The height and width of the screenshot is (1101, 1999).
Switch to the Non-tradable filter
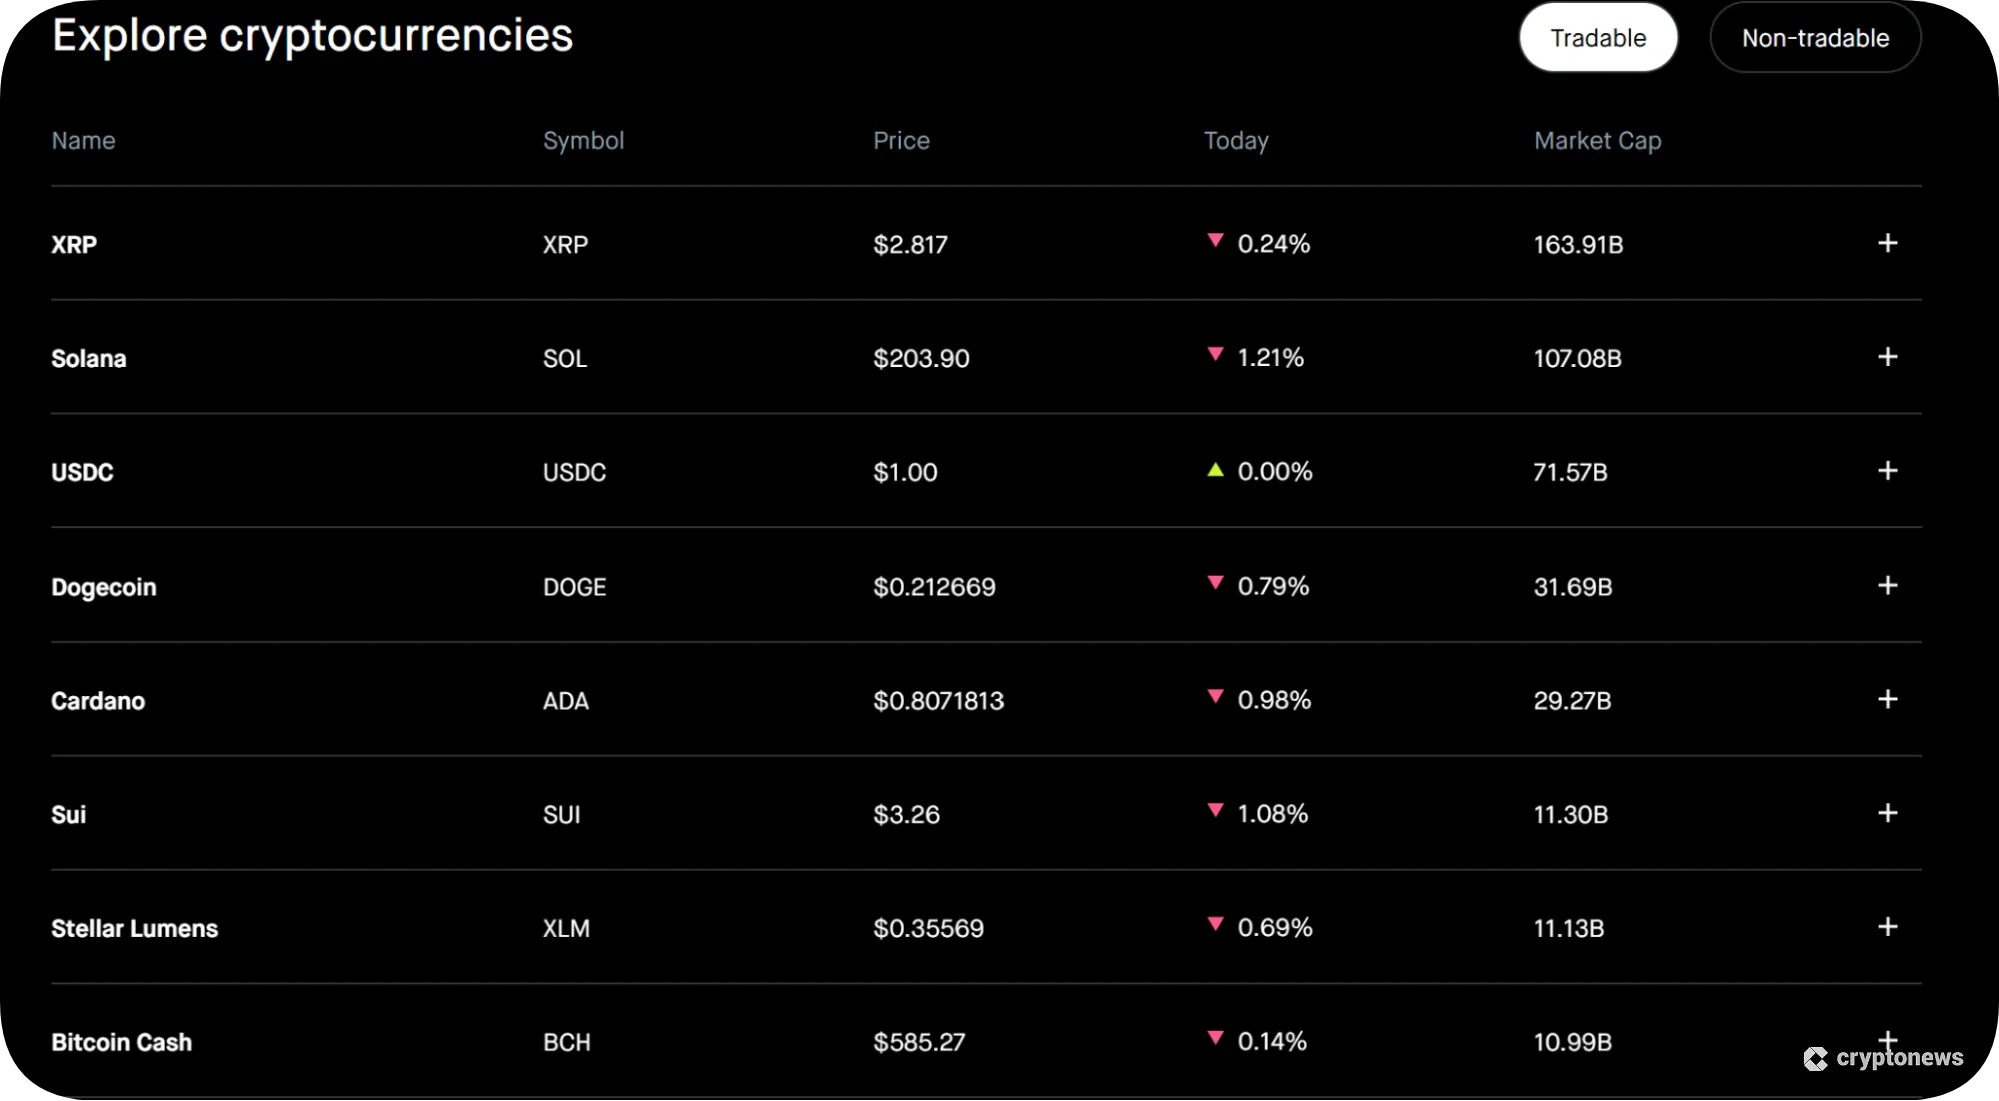[1814, 37]
